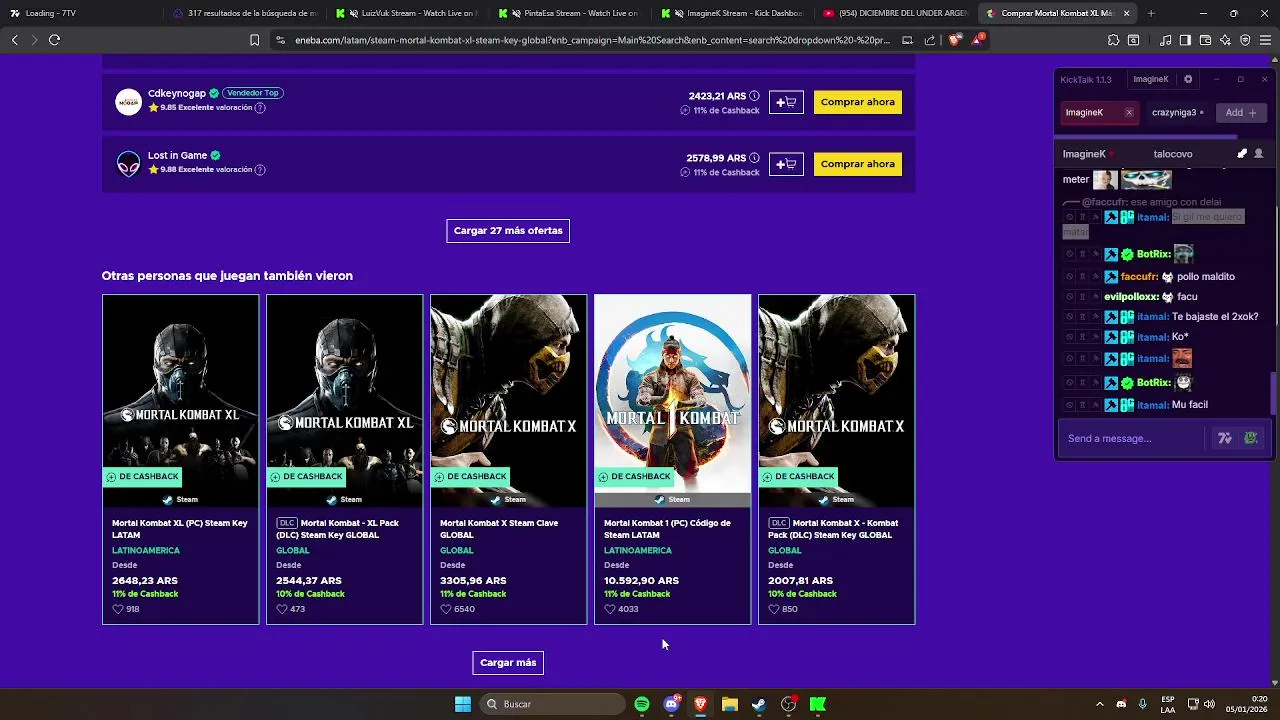Open KickTalk user list person icon
This screenshot has width=1280, height=720.
coord(1258,154)
